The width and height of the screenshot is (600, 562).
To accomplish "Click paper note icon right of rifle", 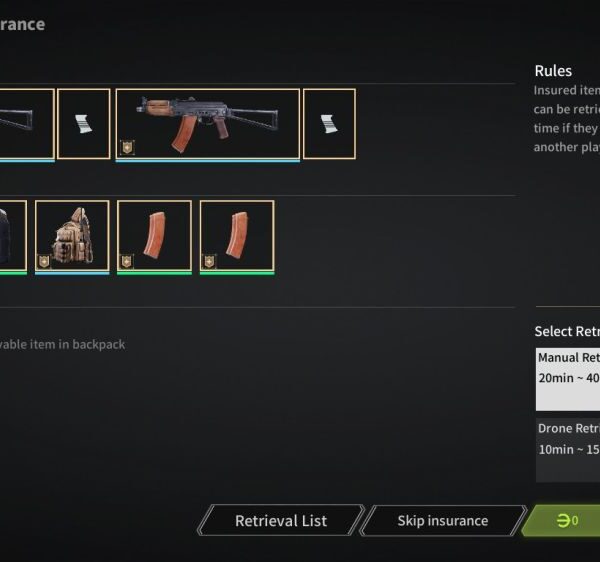I will coord(329,124).
